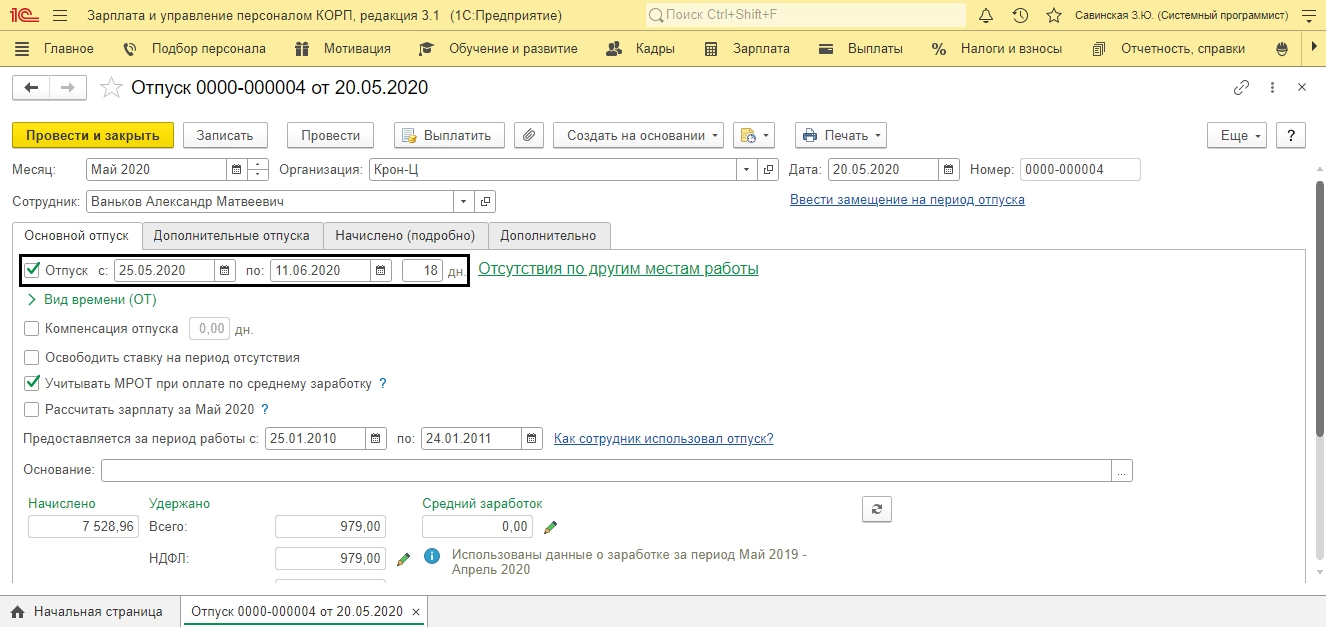
Task: Open the Печать dropdown
Action: [840, 135]
